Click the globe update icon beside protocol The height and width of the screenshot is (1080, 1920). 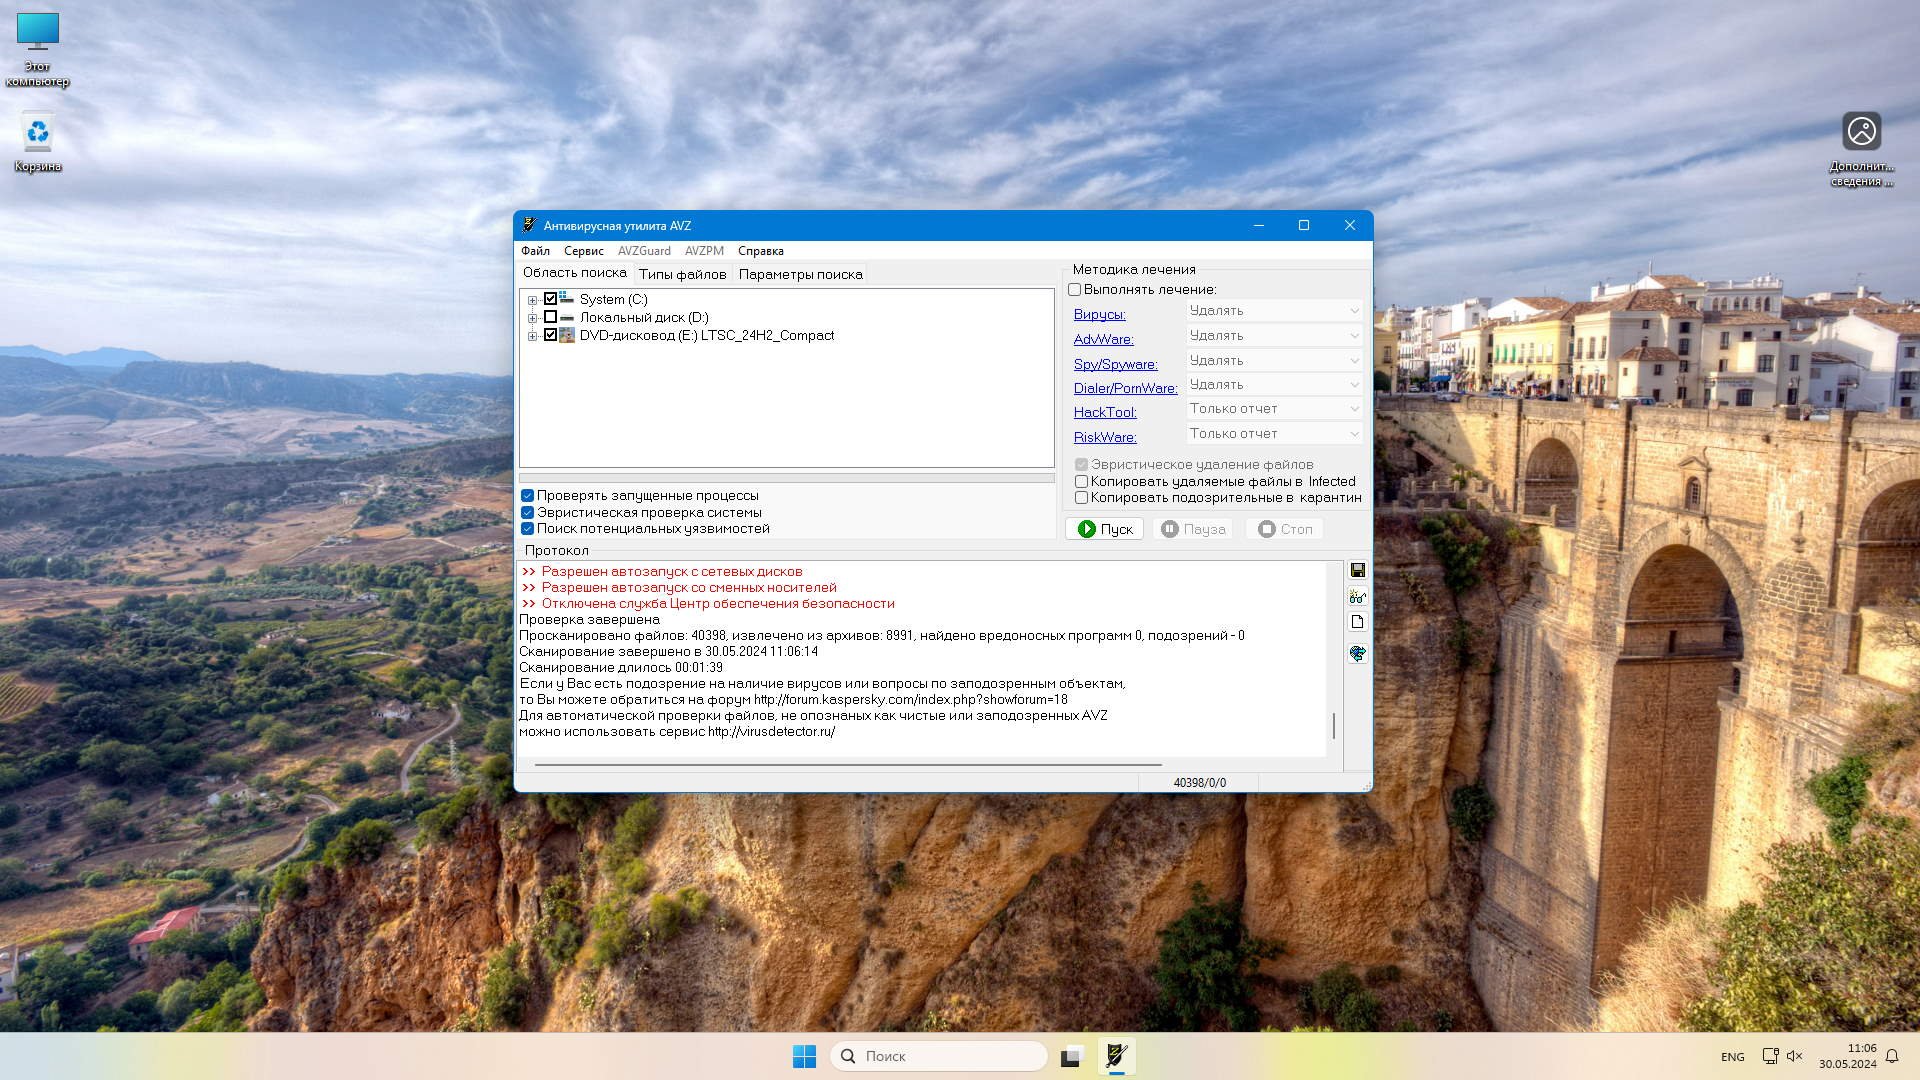[x=1357, y=653]
